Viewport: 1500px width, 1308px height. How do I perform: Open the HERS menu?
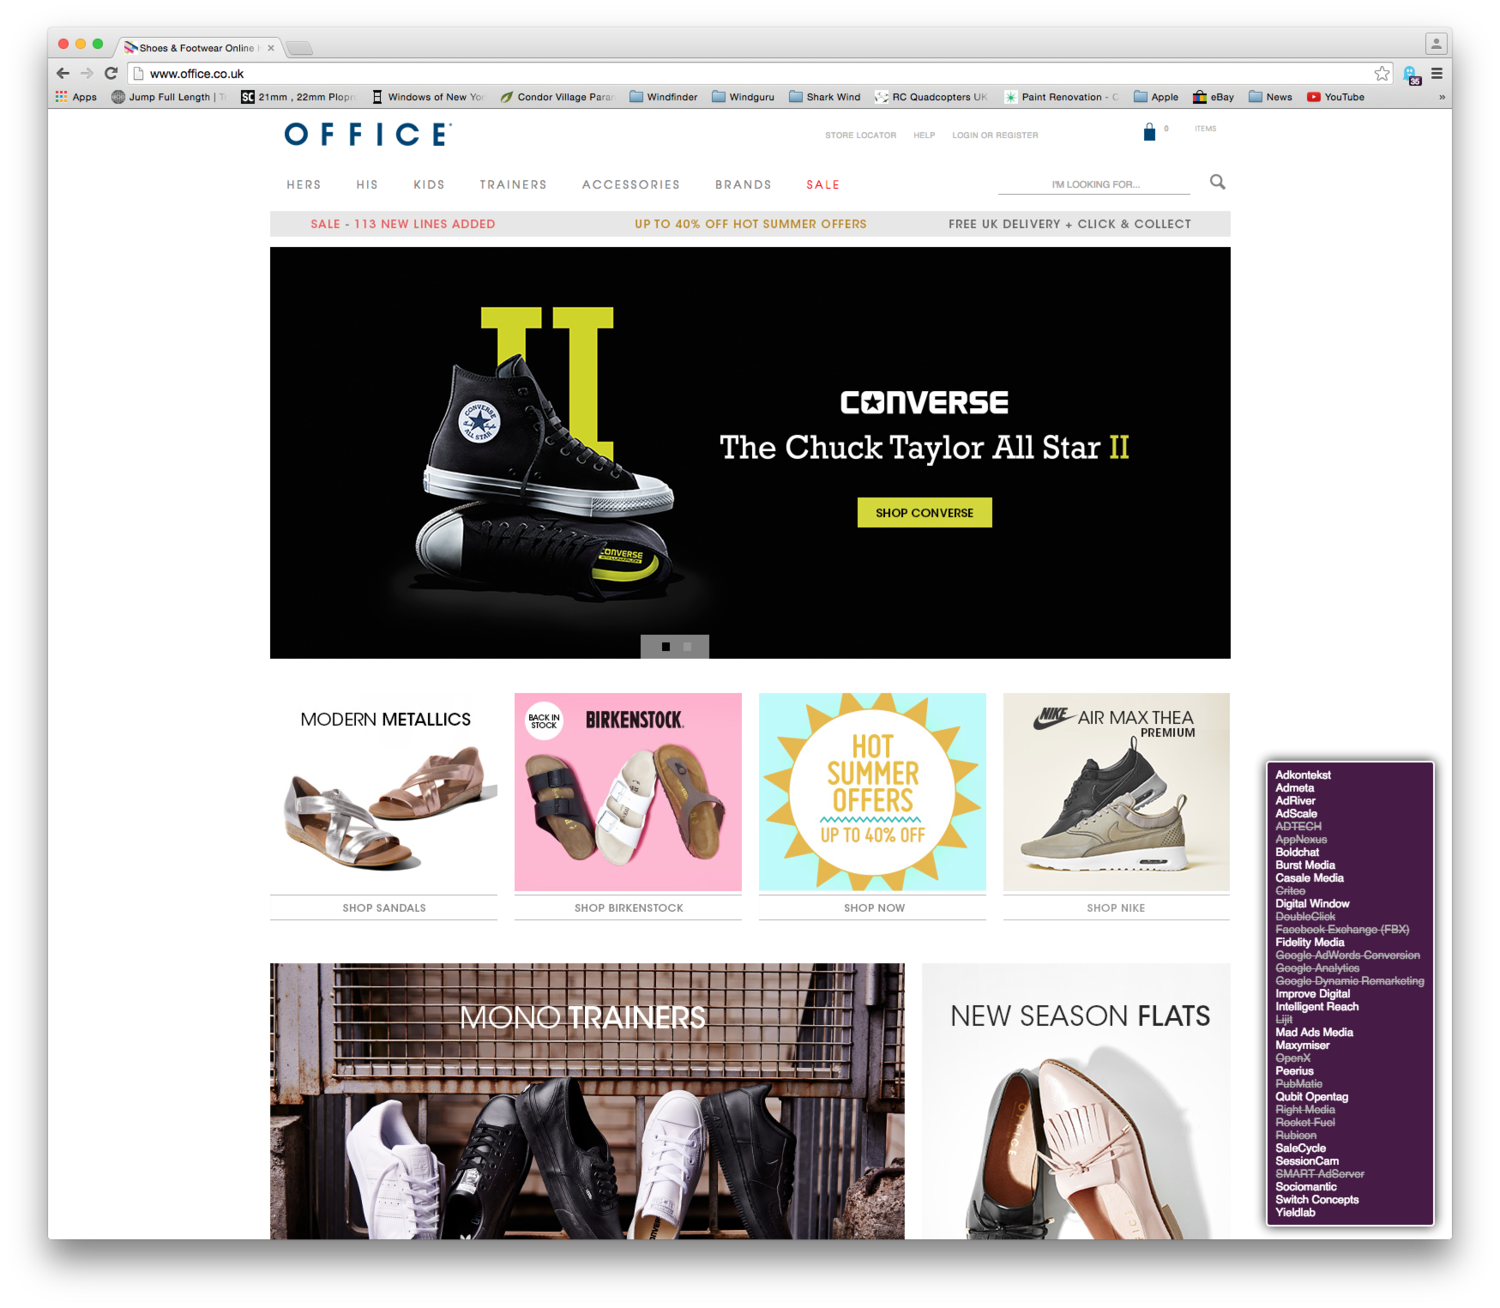pos(304,185)
